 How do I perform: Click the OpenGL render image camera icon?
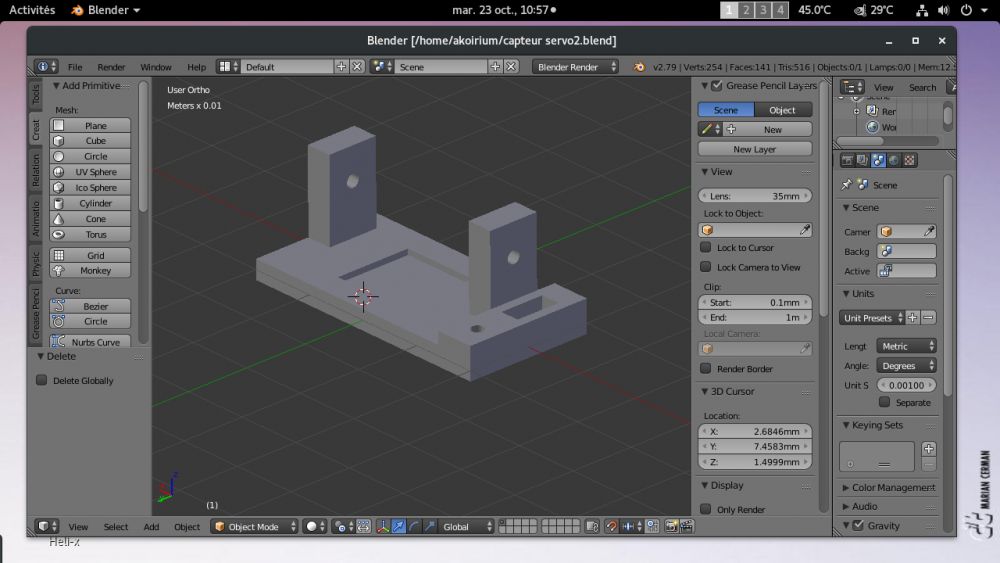coord(671,527)
